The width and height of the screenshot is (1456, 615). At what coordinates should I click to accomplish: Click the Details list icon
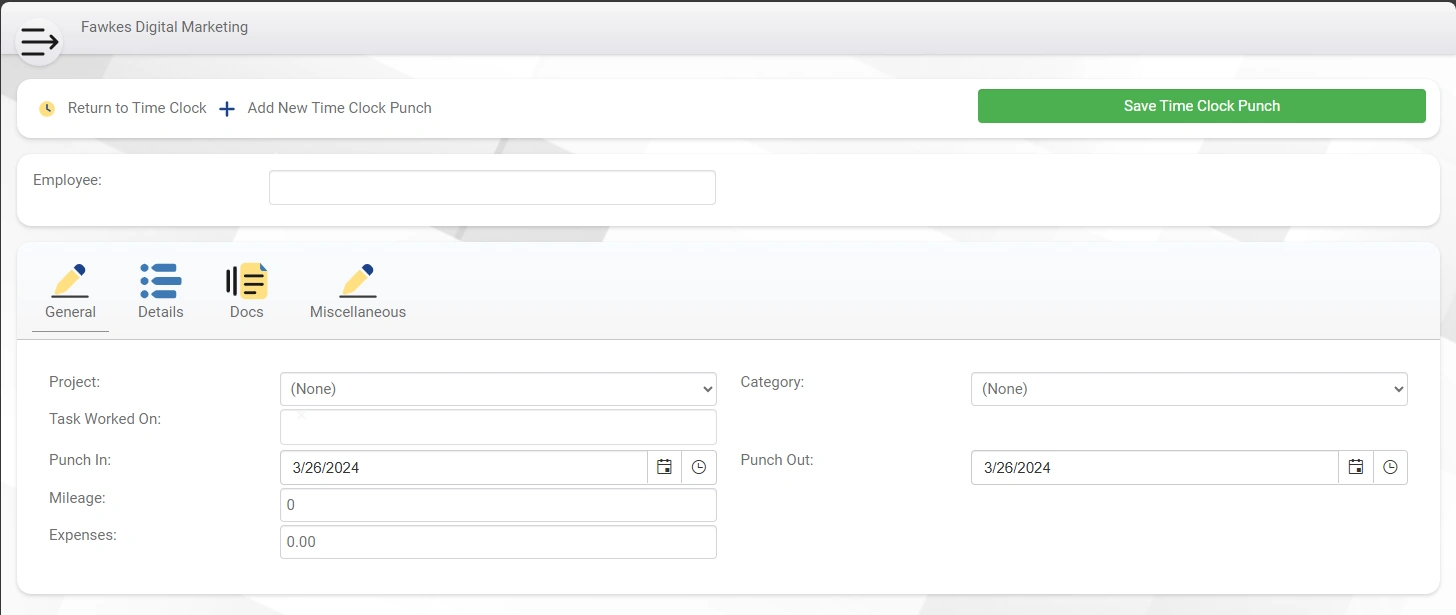[161, 281]
